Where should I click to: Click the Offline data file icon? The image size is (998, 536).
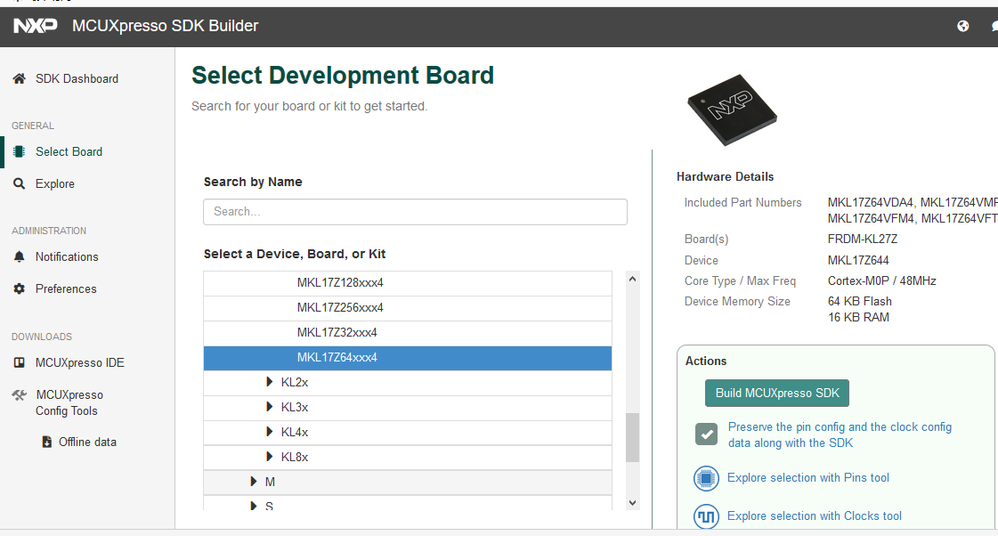[46, 442]
